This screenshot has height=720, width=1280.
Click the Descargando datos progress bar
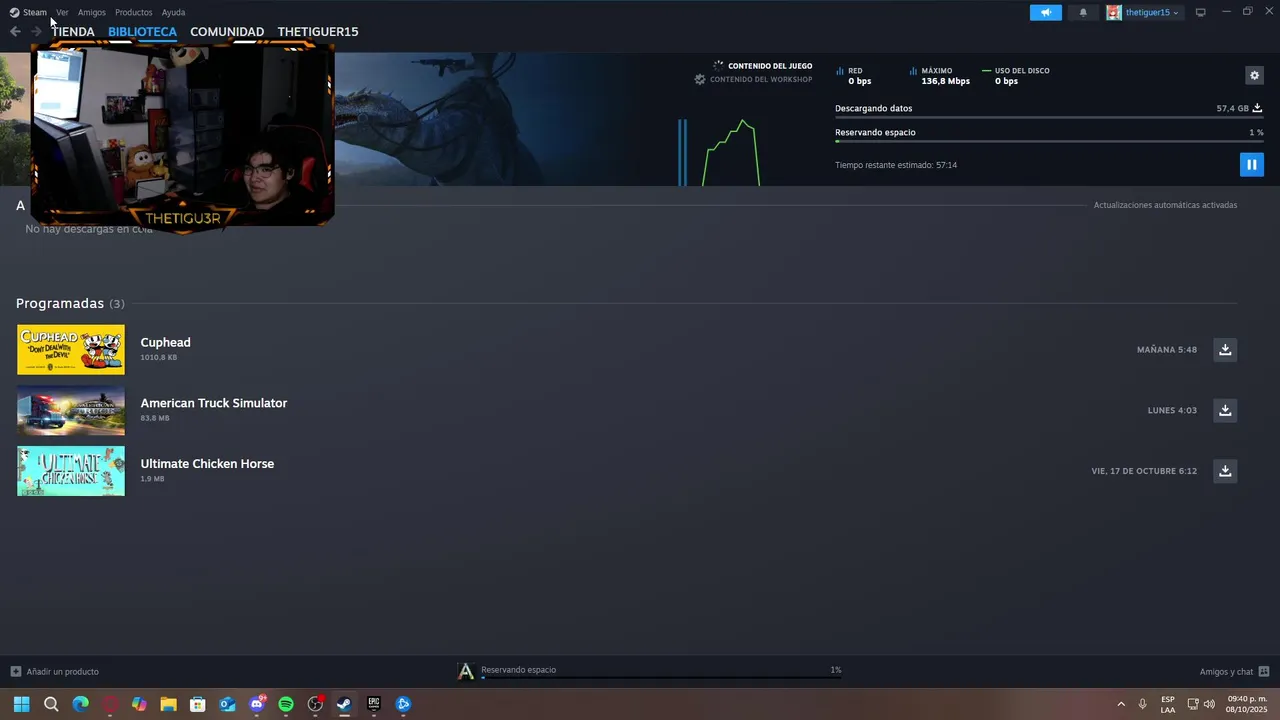point(1048,118)
